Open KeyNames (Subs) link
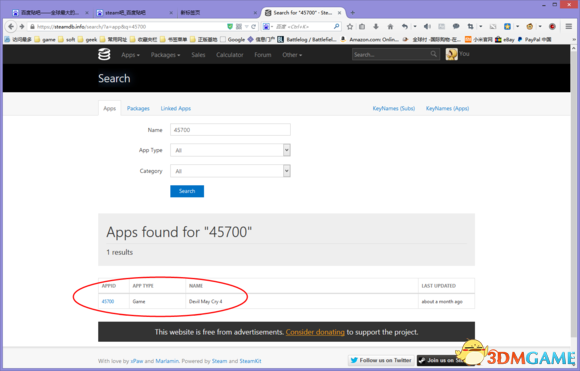This screenshot has height=371, width=580. coord(394,108)
